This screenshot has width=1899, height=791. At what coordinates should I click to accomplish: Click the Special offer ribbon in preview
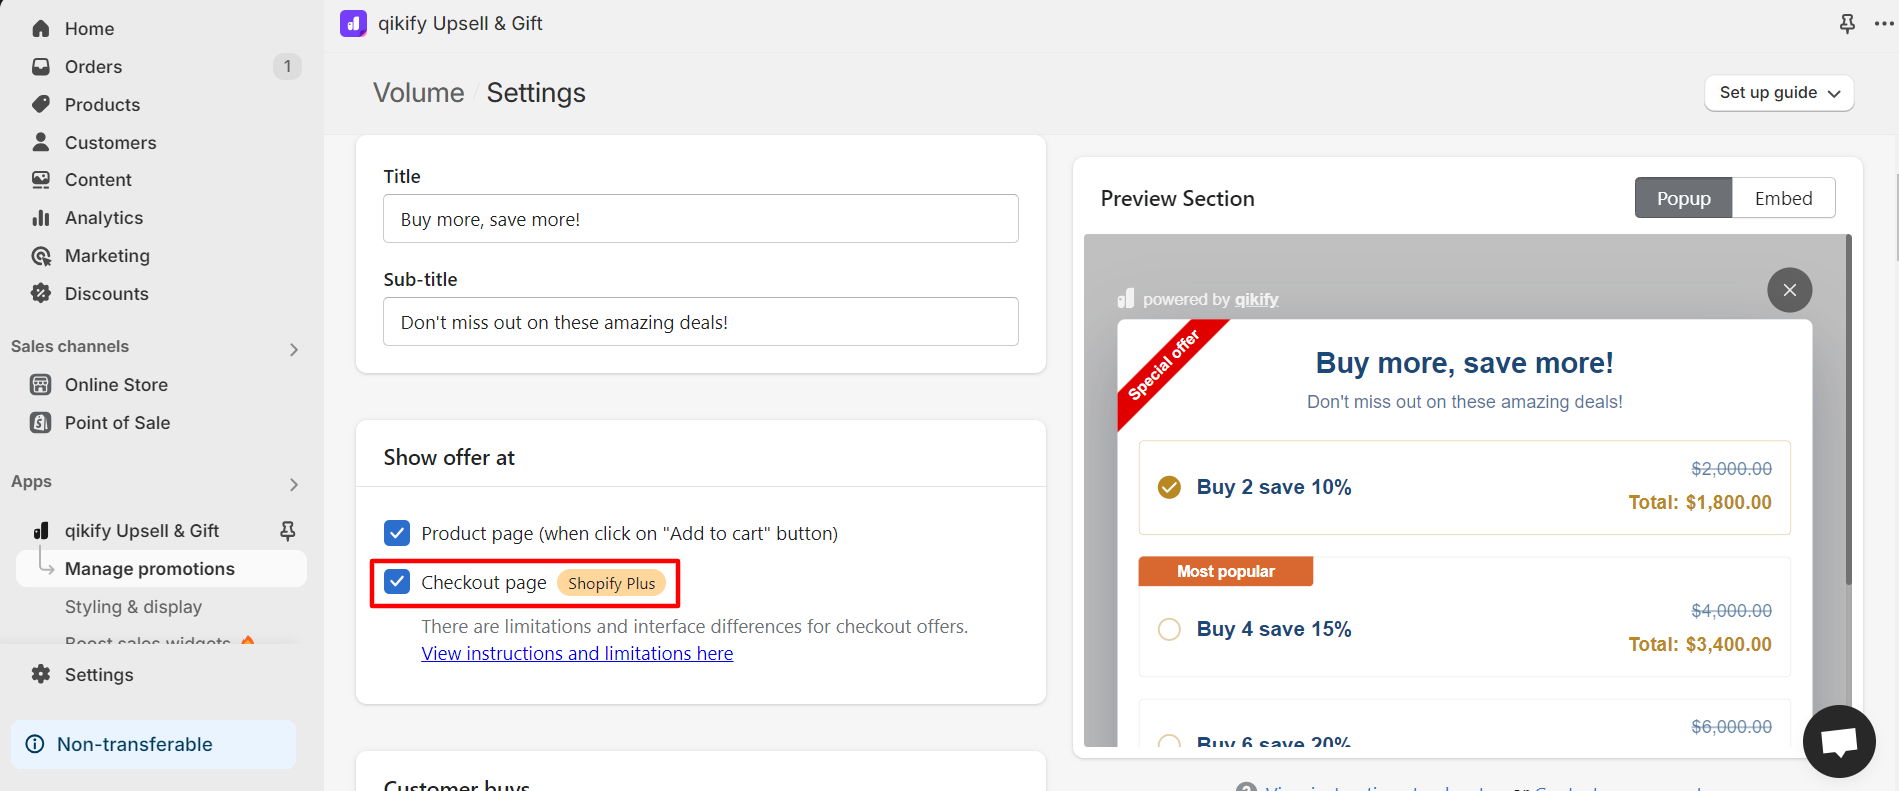pyautogui.click(x=1165, y=365)
